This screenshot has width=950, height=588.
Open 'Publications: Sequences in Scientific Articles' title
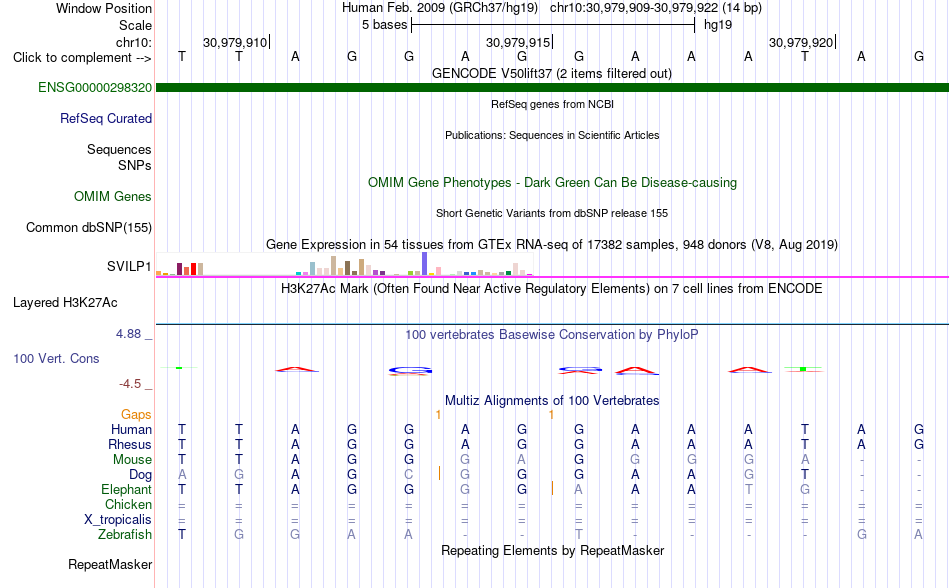tap(552, 136)
